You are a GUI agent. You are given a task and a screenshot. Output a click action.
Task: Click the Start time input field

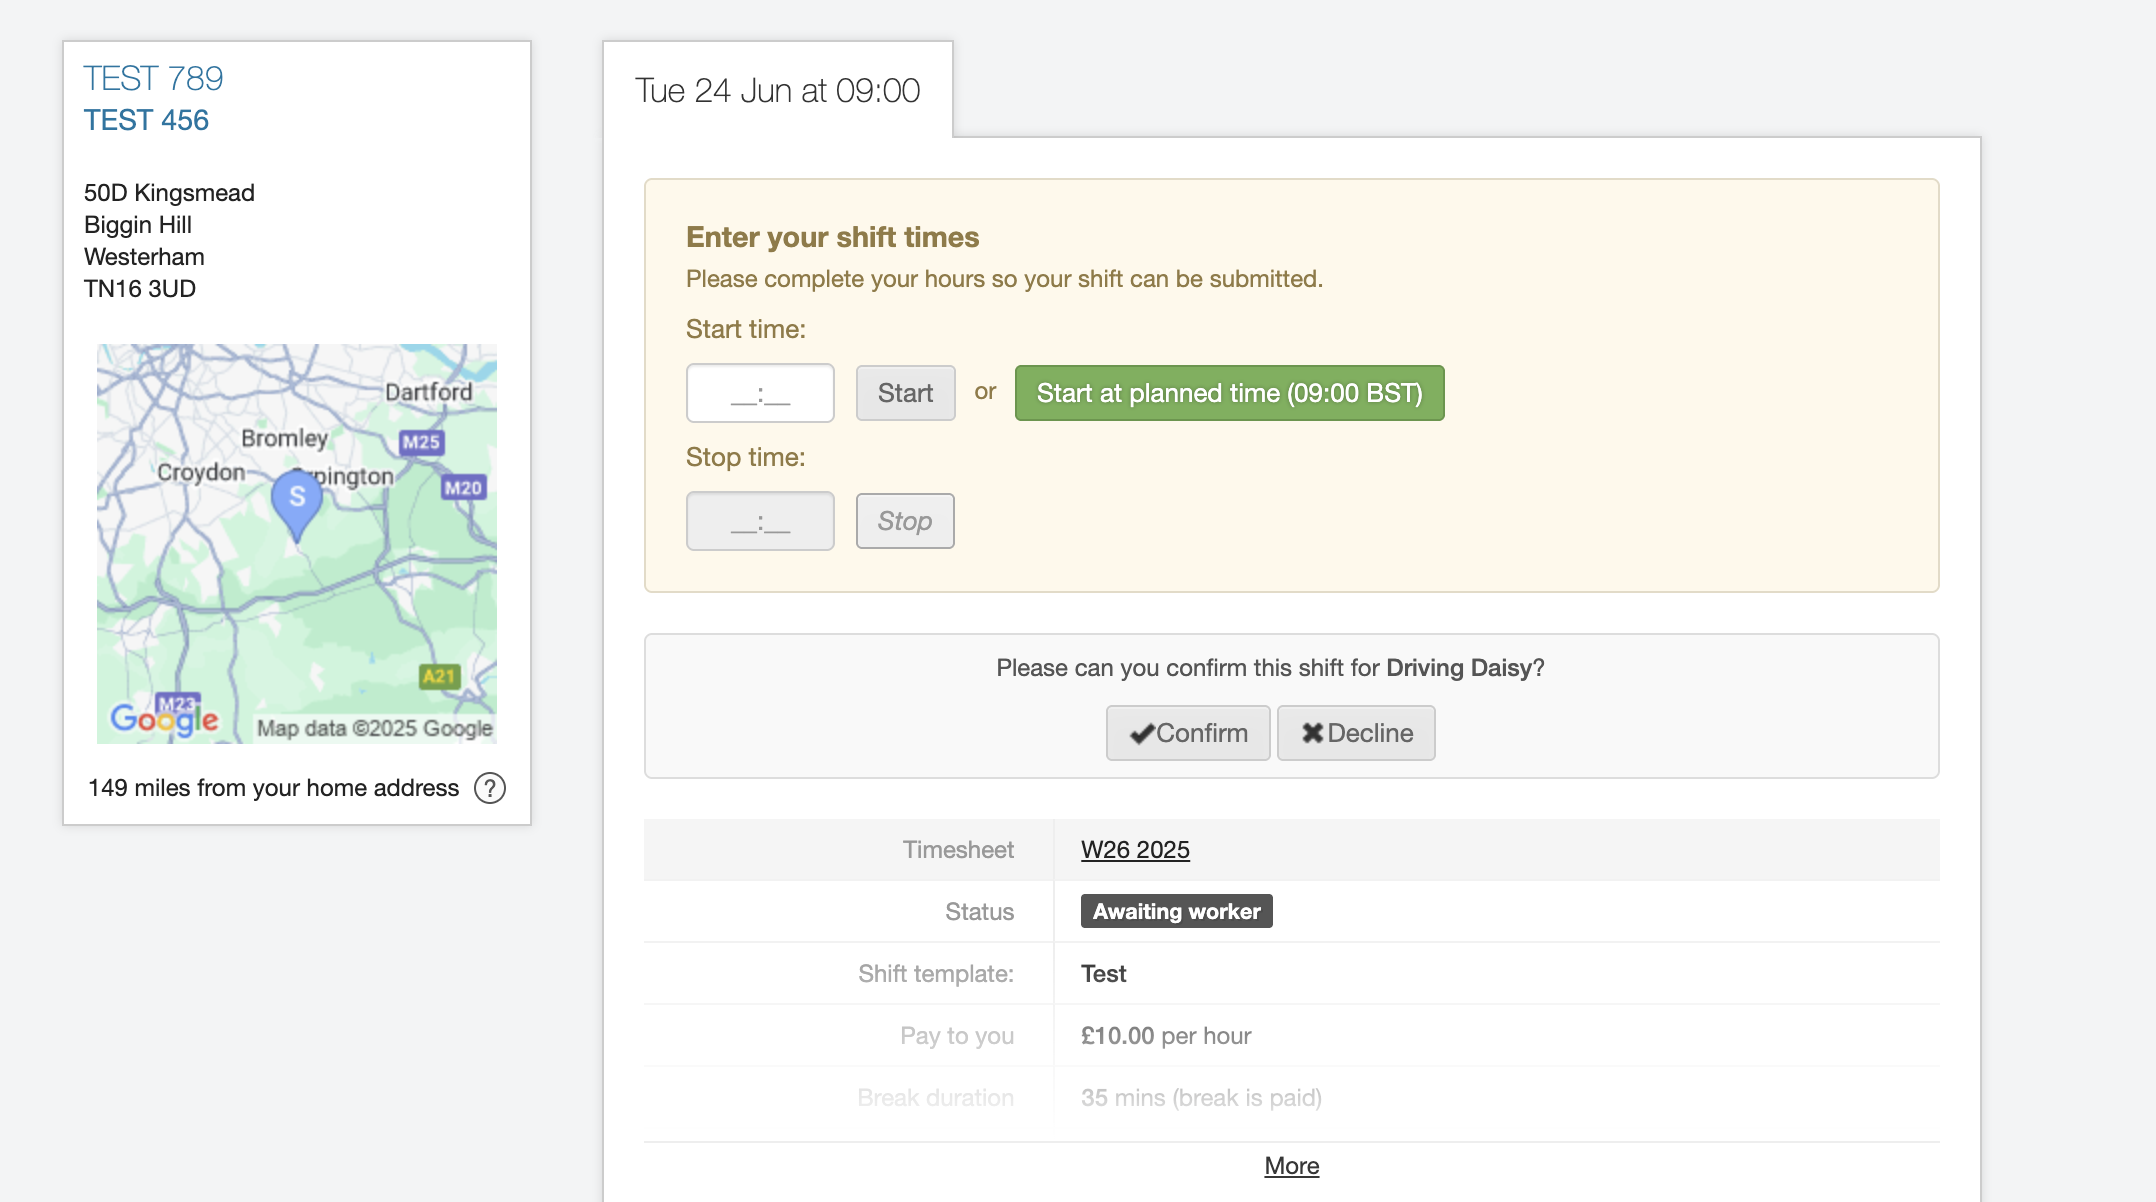point(760,393)
